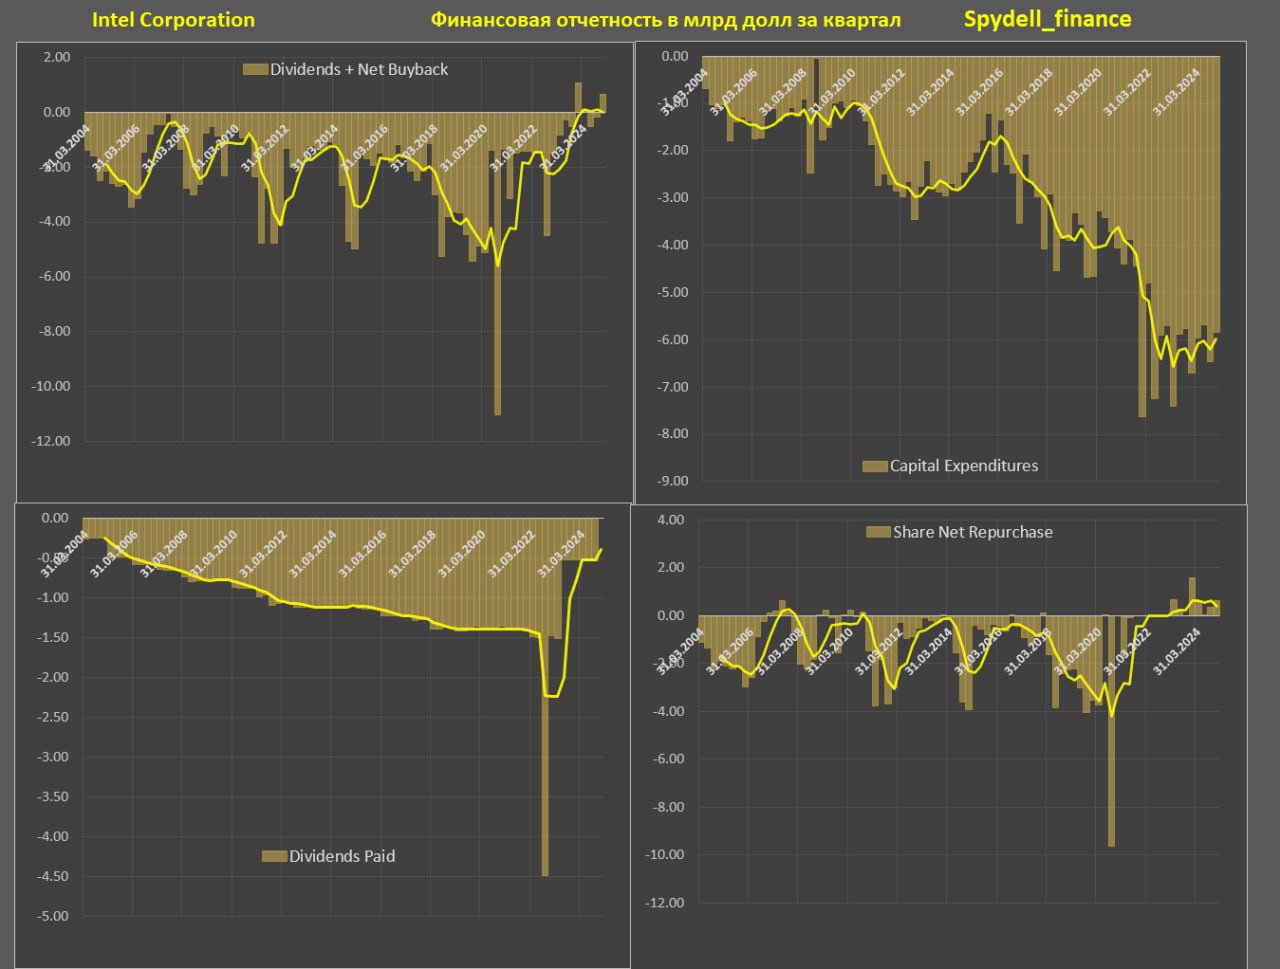Click '-4.50' axis label in Dividends Paid chart
Viewport: 1280px width, 969px height.
pyautogui.click(x=53, y=876)
